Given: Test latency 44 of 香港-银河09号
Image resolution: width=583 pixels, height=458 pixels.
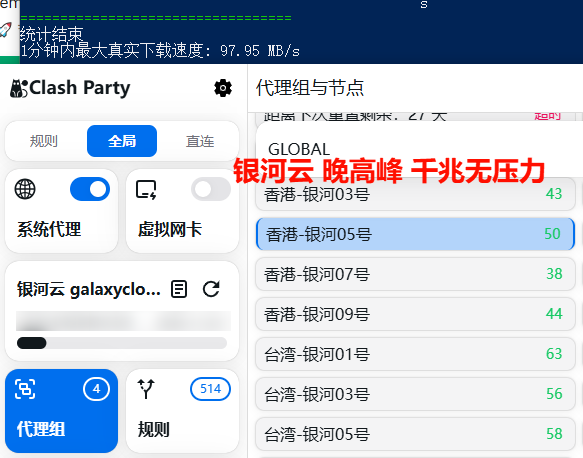Looking at the screenshot, I should point(554,314).
